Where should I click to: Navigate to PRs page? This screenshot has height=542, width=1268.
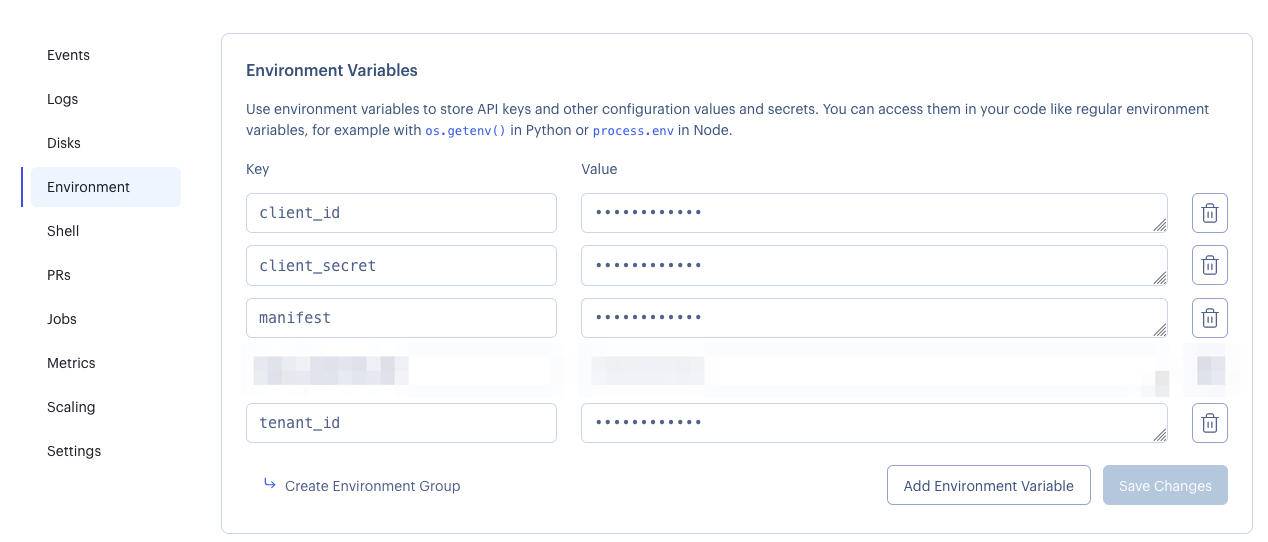tap(59, 275)
